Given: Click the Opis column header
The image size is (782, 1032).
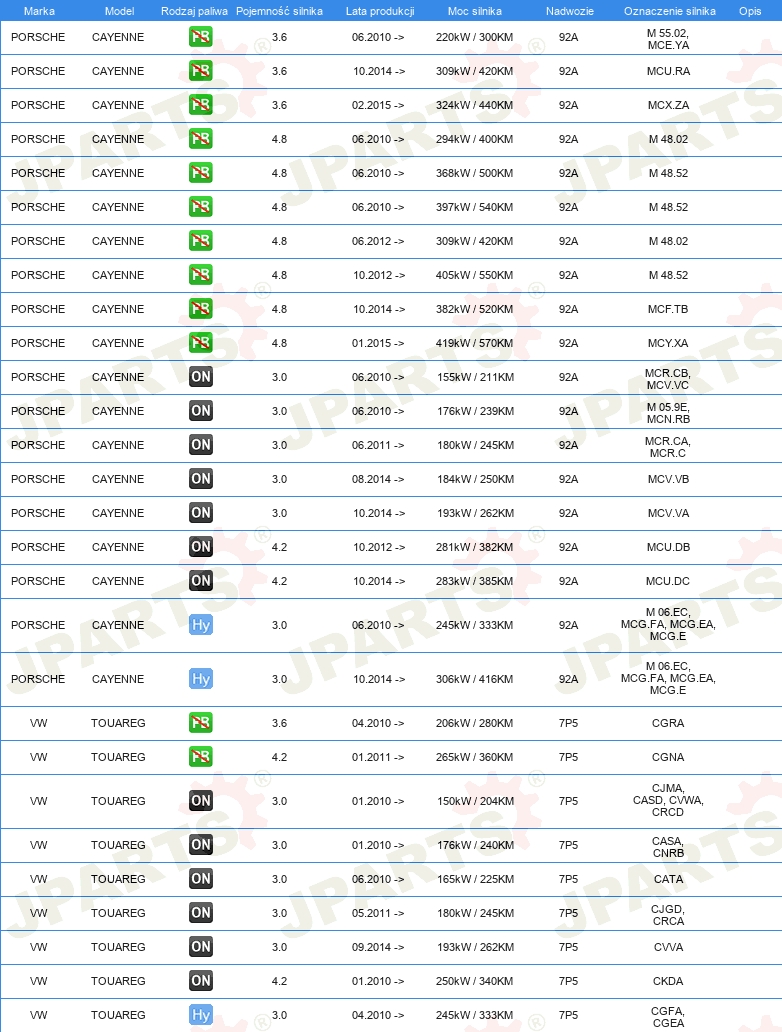Looking at the screenshot, I should coord(750,11).
